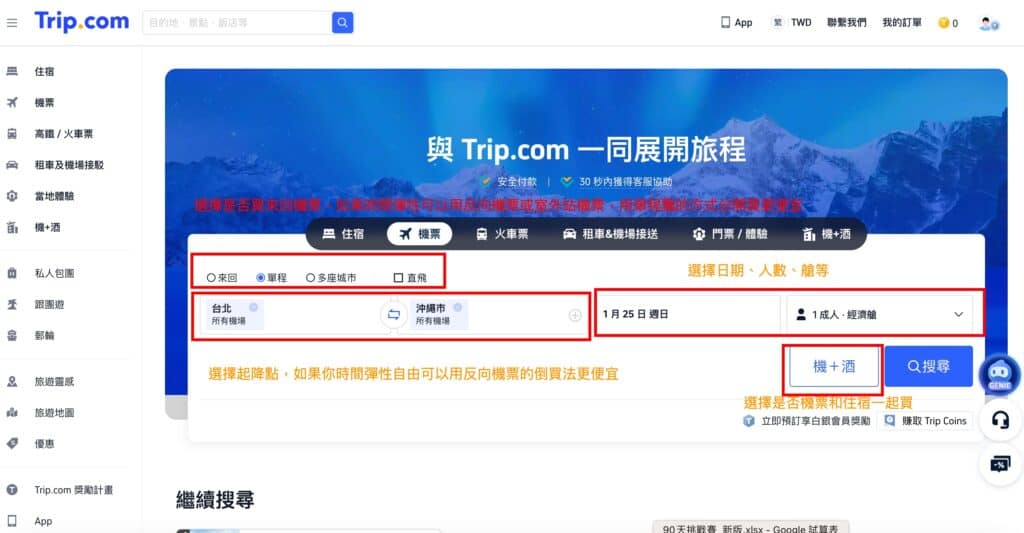Switch to the 門票 / 體驗 tab
The width and height of the screenshot is (1024, 533).
coord(729,234)
